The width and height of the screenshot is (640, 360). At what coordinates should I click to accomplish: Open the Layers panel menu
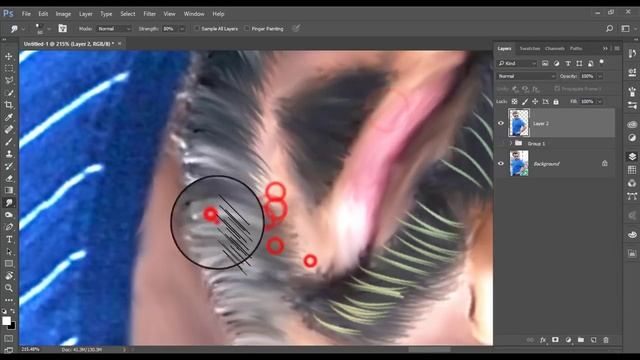pos(617,49)
